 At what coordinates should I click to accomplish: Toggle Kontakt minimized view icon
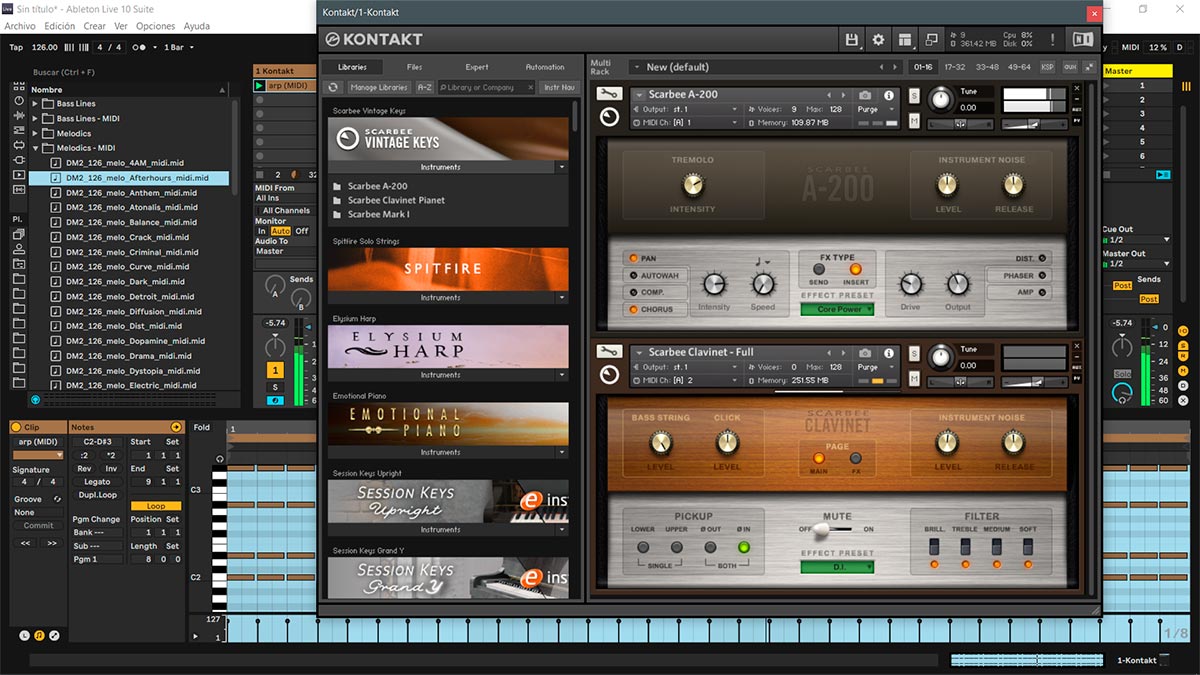(x=932, y=40)
